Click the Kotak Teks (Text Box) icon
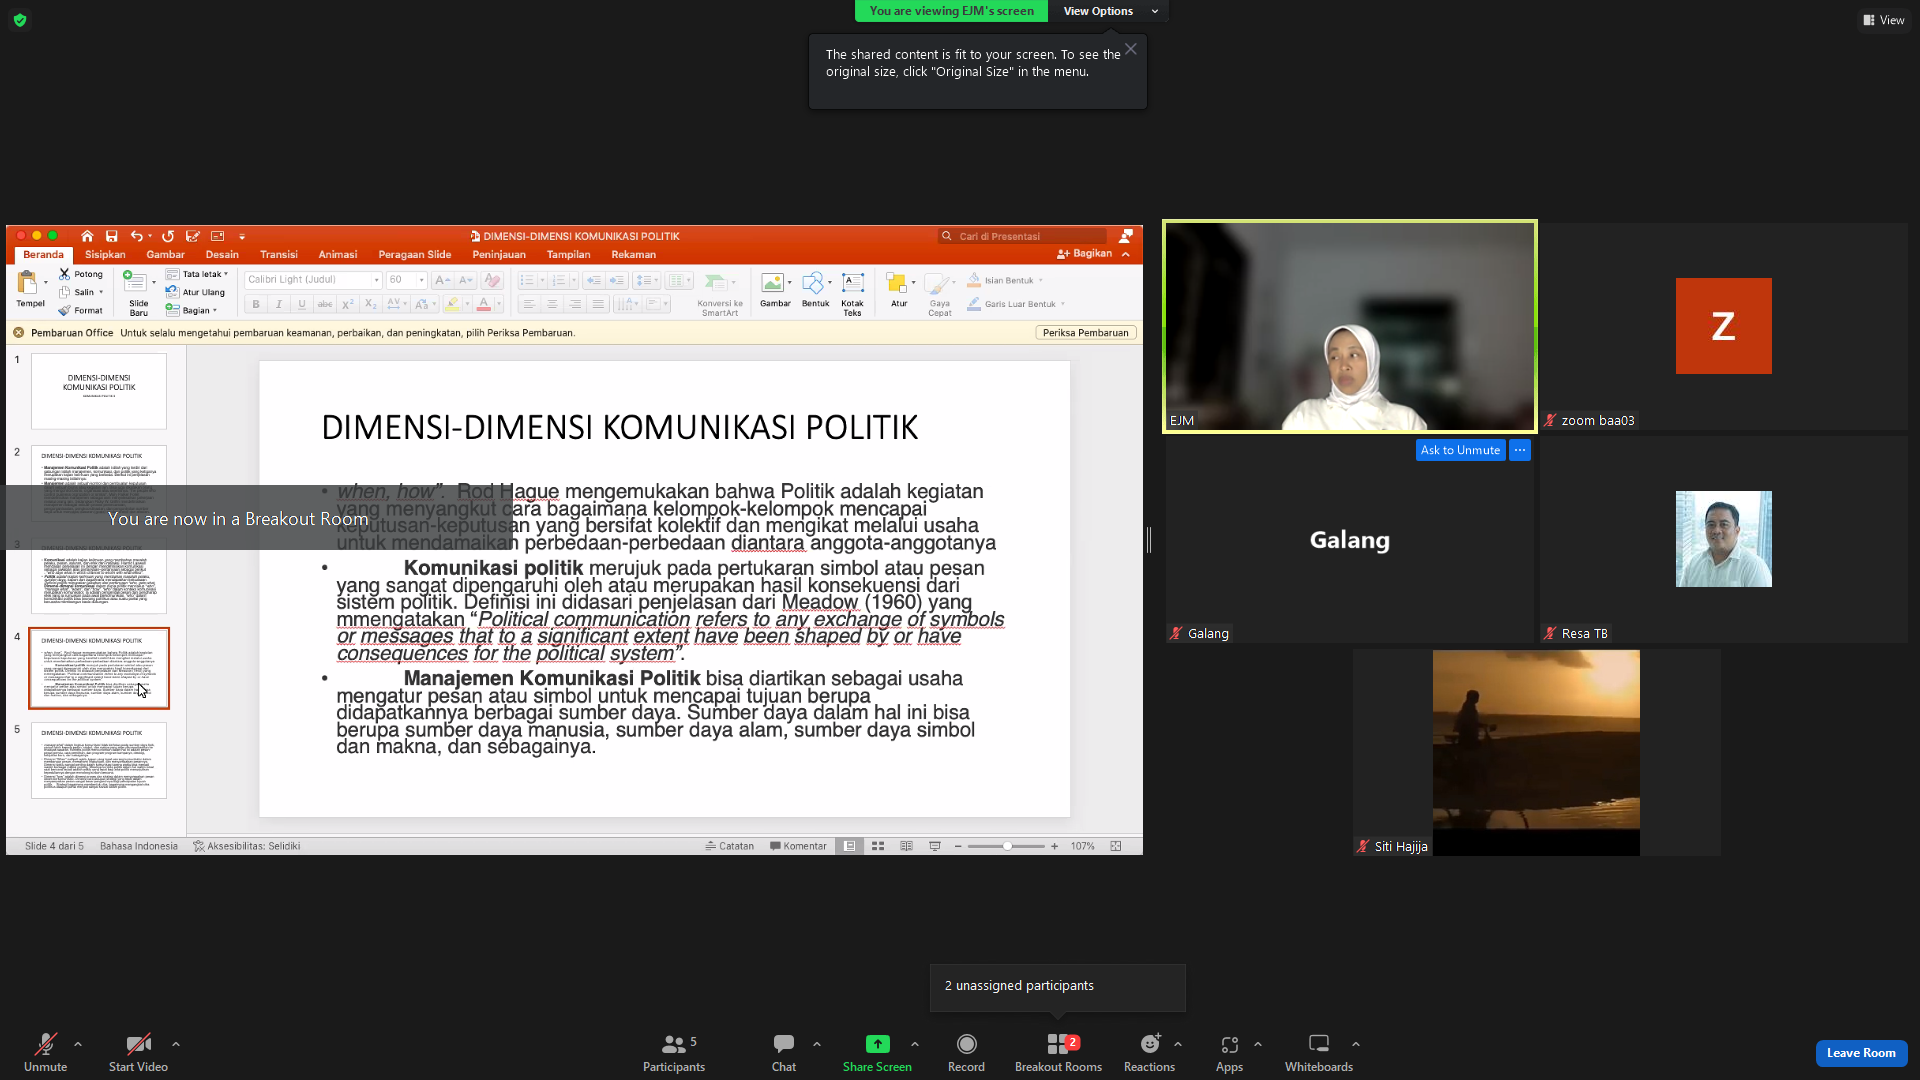1920x1080 pixels. click(853, 283)
